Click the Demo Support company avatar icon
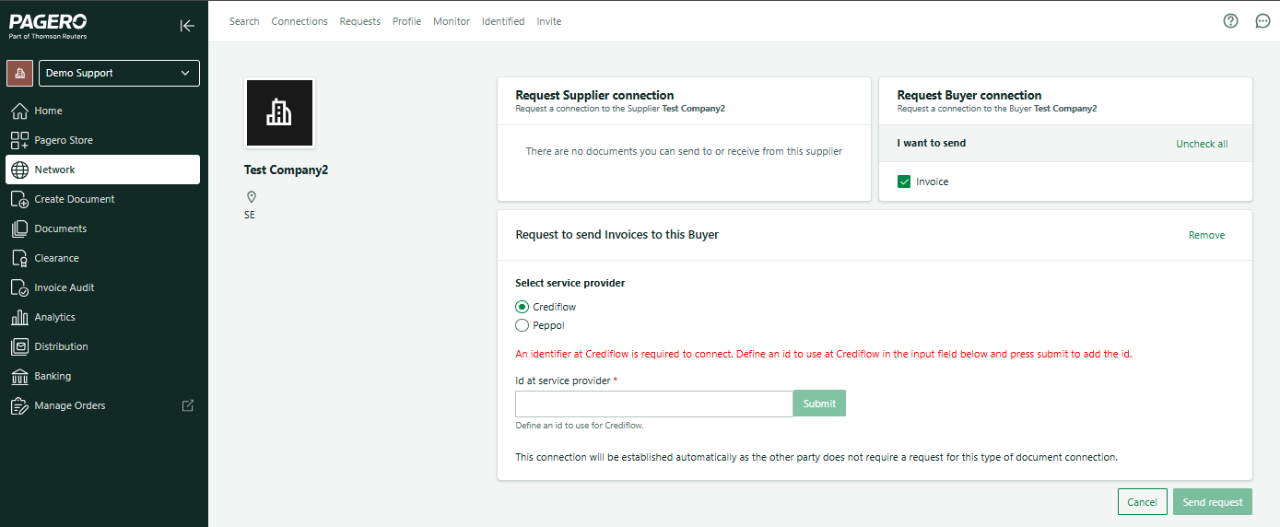Viewport: 1280px width, 527px height. coord(20,73)
